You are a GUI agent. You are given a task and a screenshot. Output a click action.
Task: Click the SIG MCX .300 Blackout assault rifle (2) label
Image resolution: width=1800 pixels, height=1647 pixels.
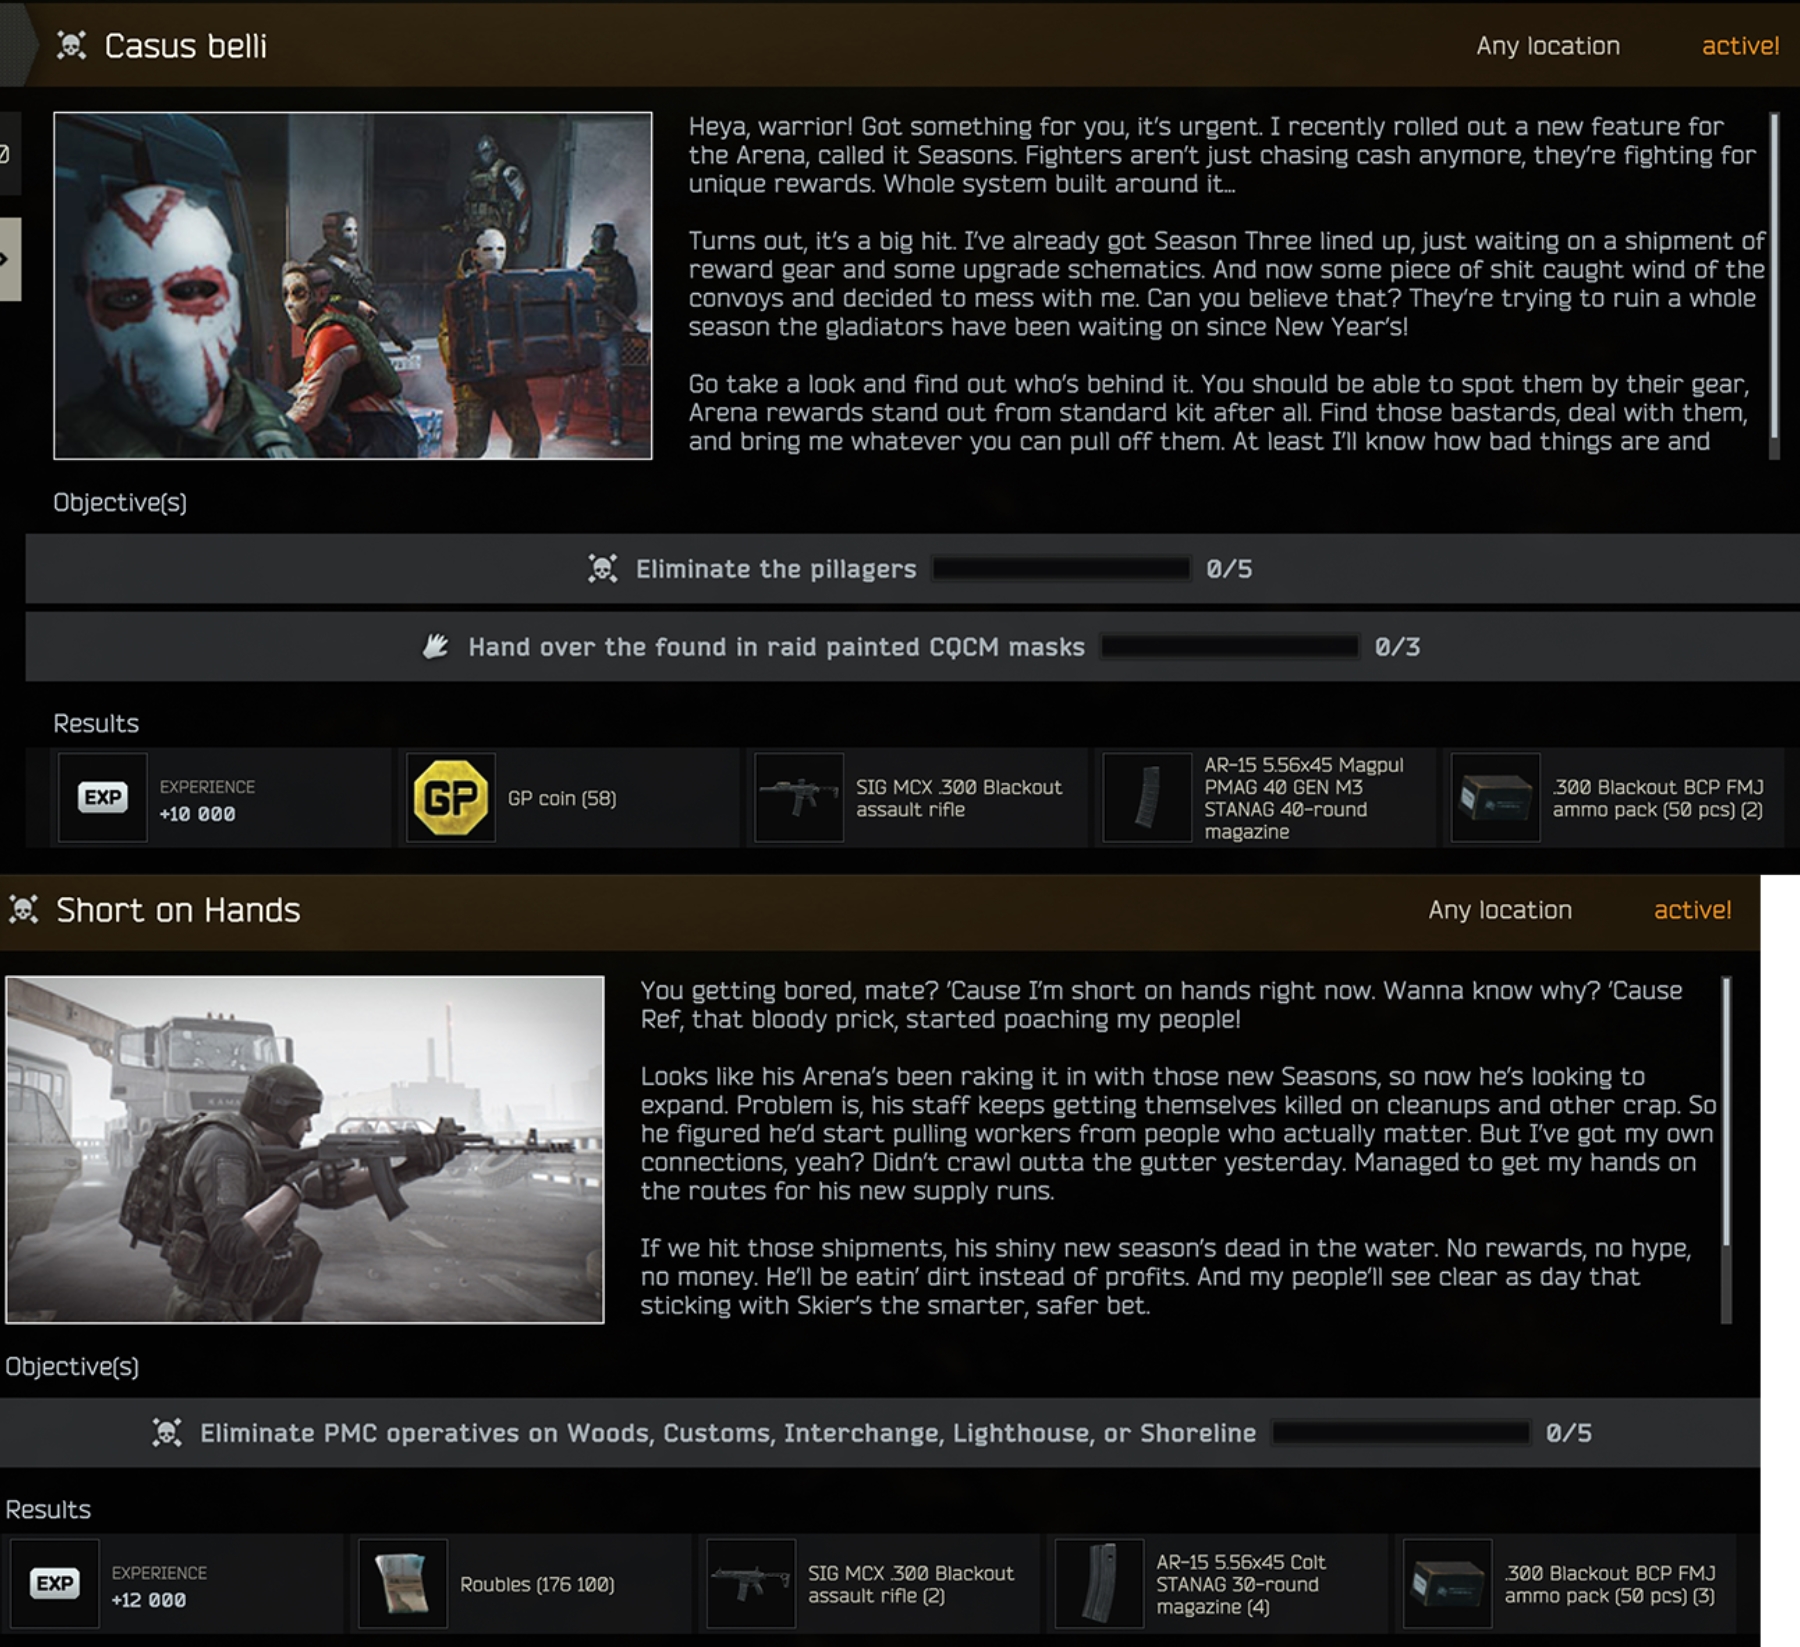click(x=911, y=1584)
